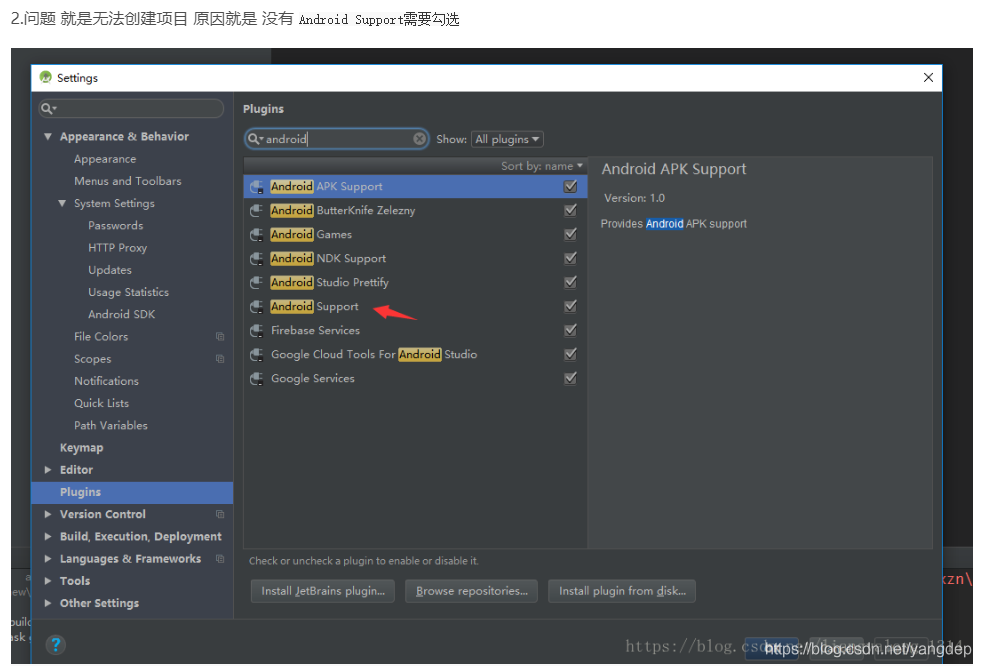Click the Android Games plugin icon
This screenshot has height=668, width=982.
pyautogui.click(x=257, y=235)
